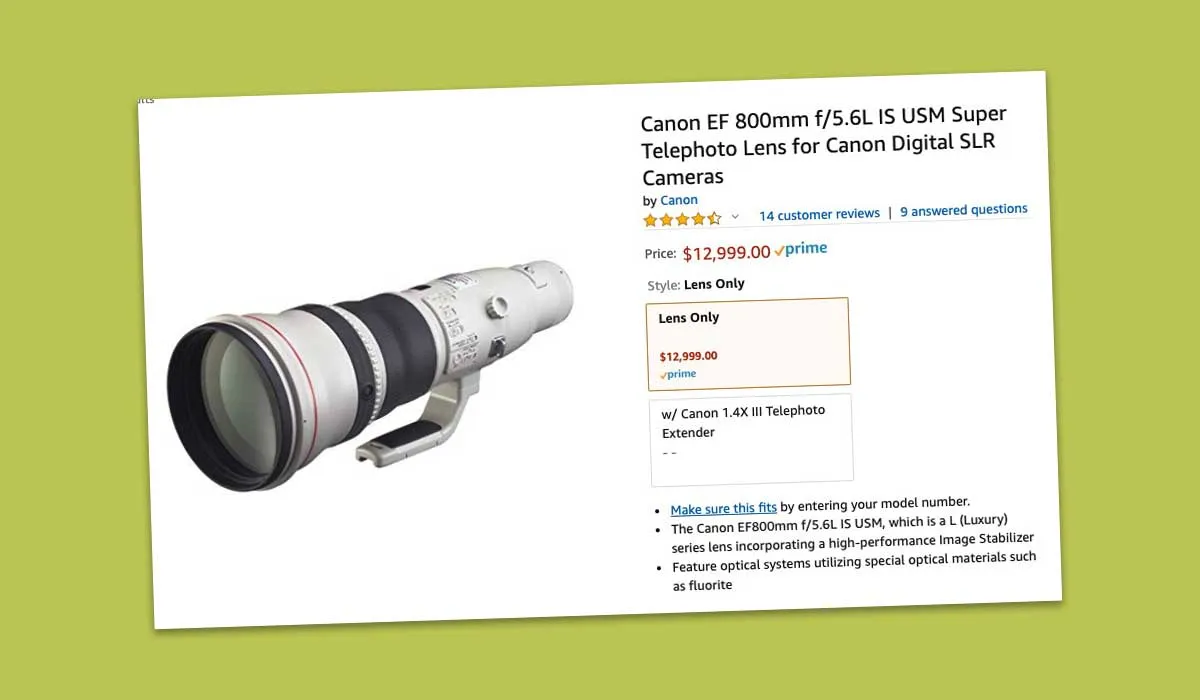This screenshot has width=1200, height=700.
Task: Click the half-filled last rating star
Action: [714, 218]
